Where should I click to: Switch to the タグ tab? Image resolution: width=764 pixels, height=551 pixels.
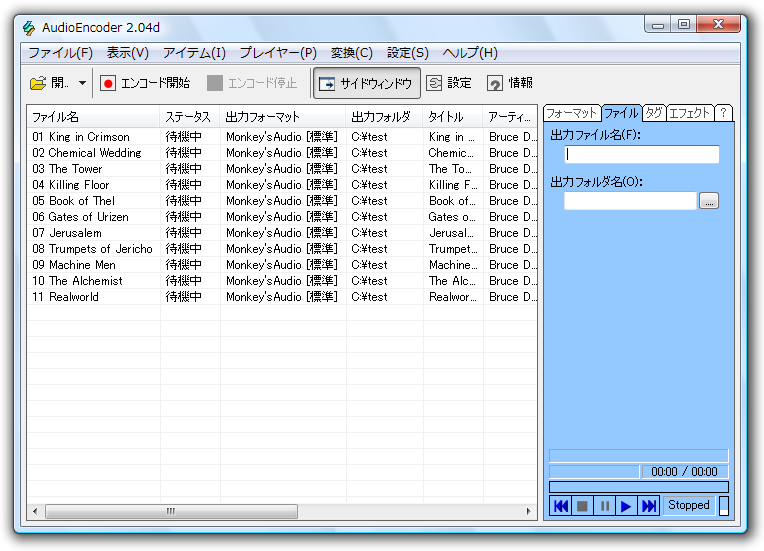(x=654, y=113)
